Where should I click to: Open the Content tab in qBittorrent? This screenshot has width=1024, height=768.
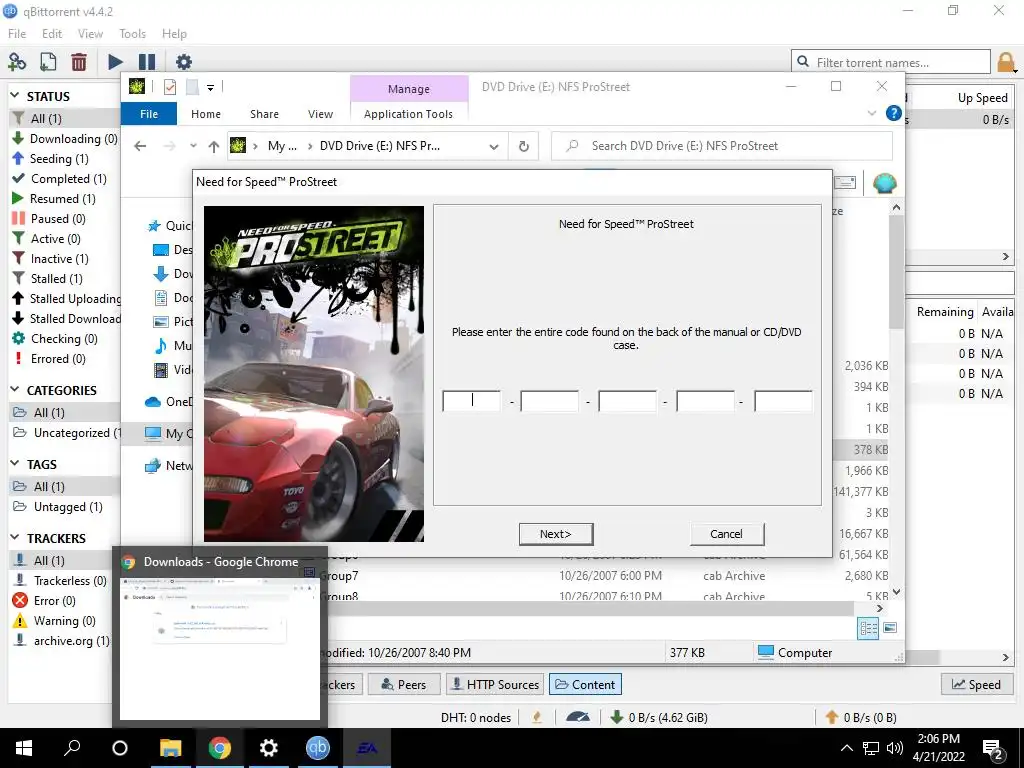(x=585, y=684)
